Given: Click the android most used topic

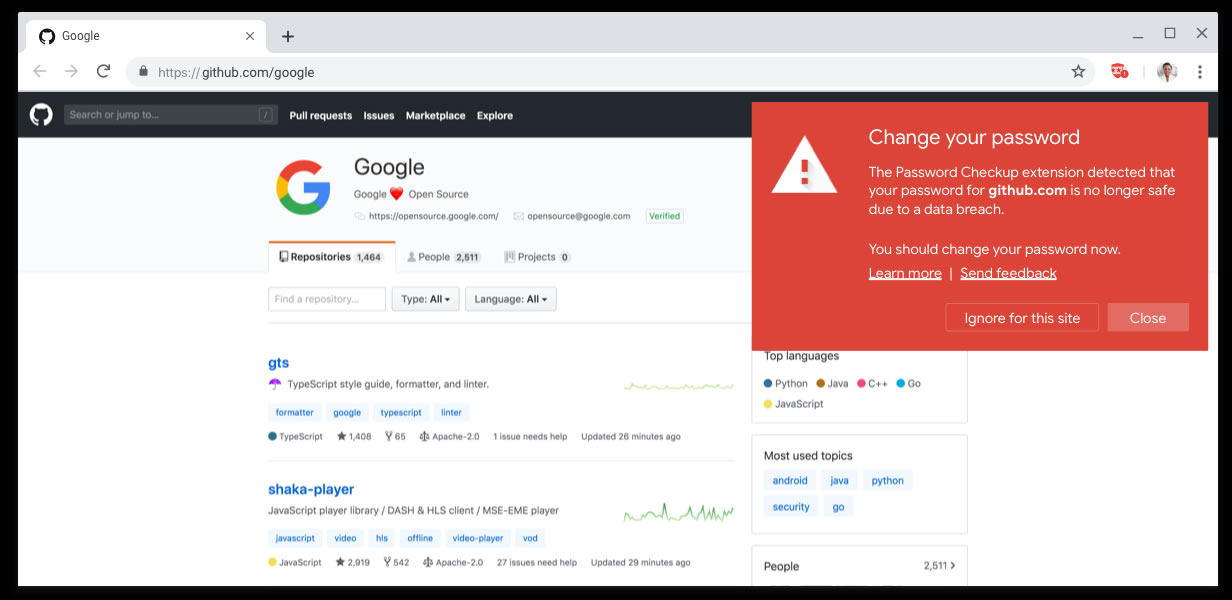Looking at the screenshot, I should pos(790,481).
